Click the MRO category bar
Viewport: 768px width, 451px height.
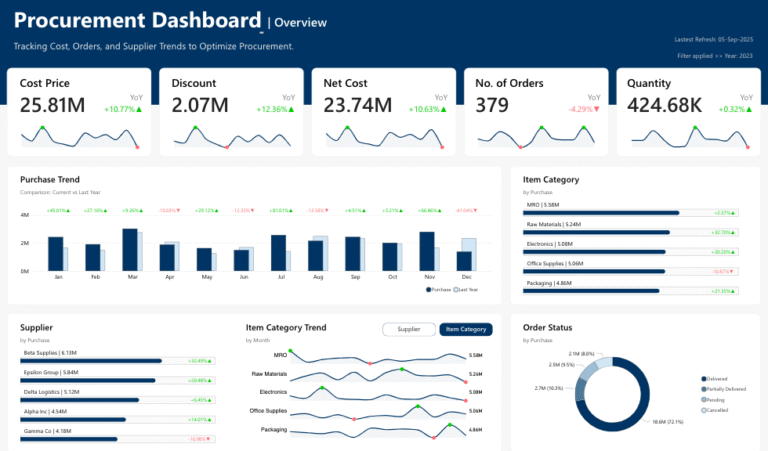[601, 213]
